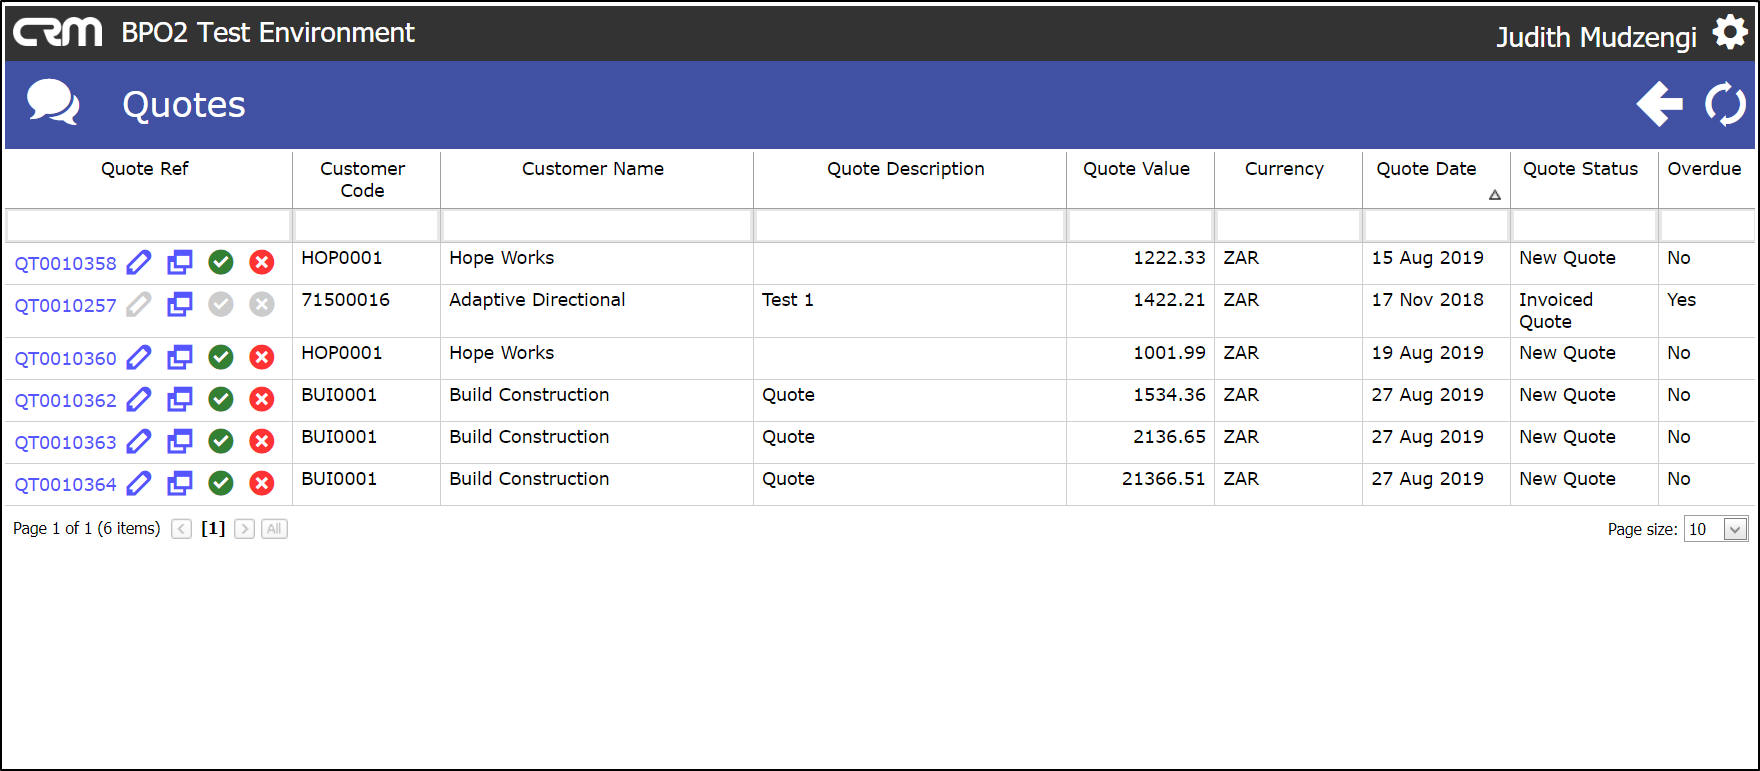The height and width of the screenshot is (771, 1760).
Task: Reject quote QT0010364 with the red X icon
Action: (x=262, y=484)
